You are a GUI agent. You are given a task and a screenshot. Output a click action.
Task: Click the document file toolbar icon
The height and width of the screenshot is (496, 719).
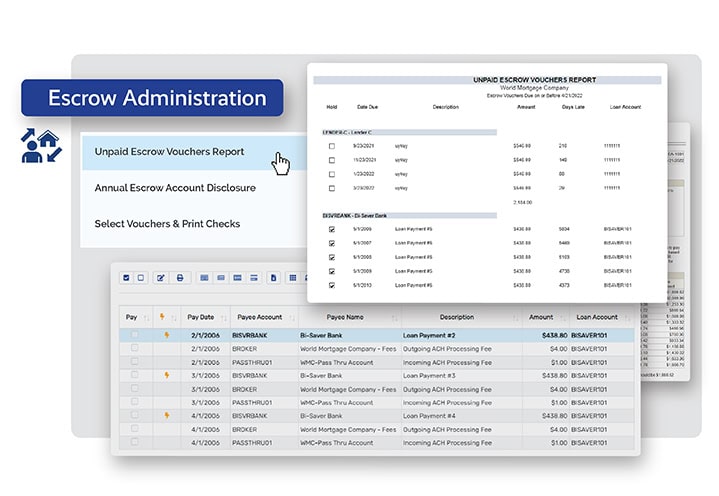click(274, 278)
